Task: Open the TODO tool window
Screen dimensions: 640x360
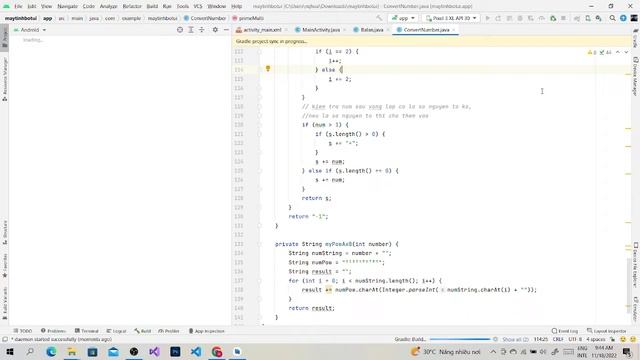Action: pos(22,331)
